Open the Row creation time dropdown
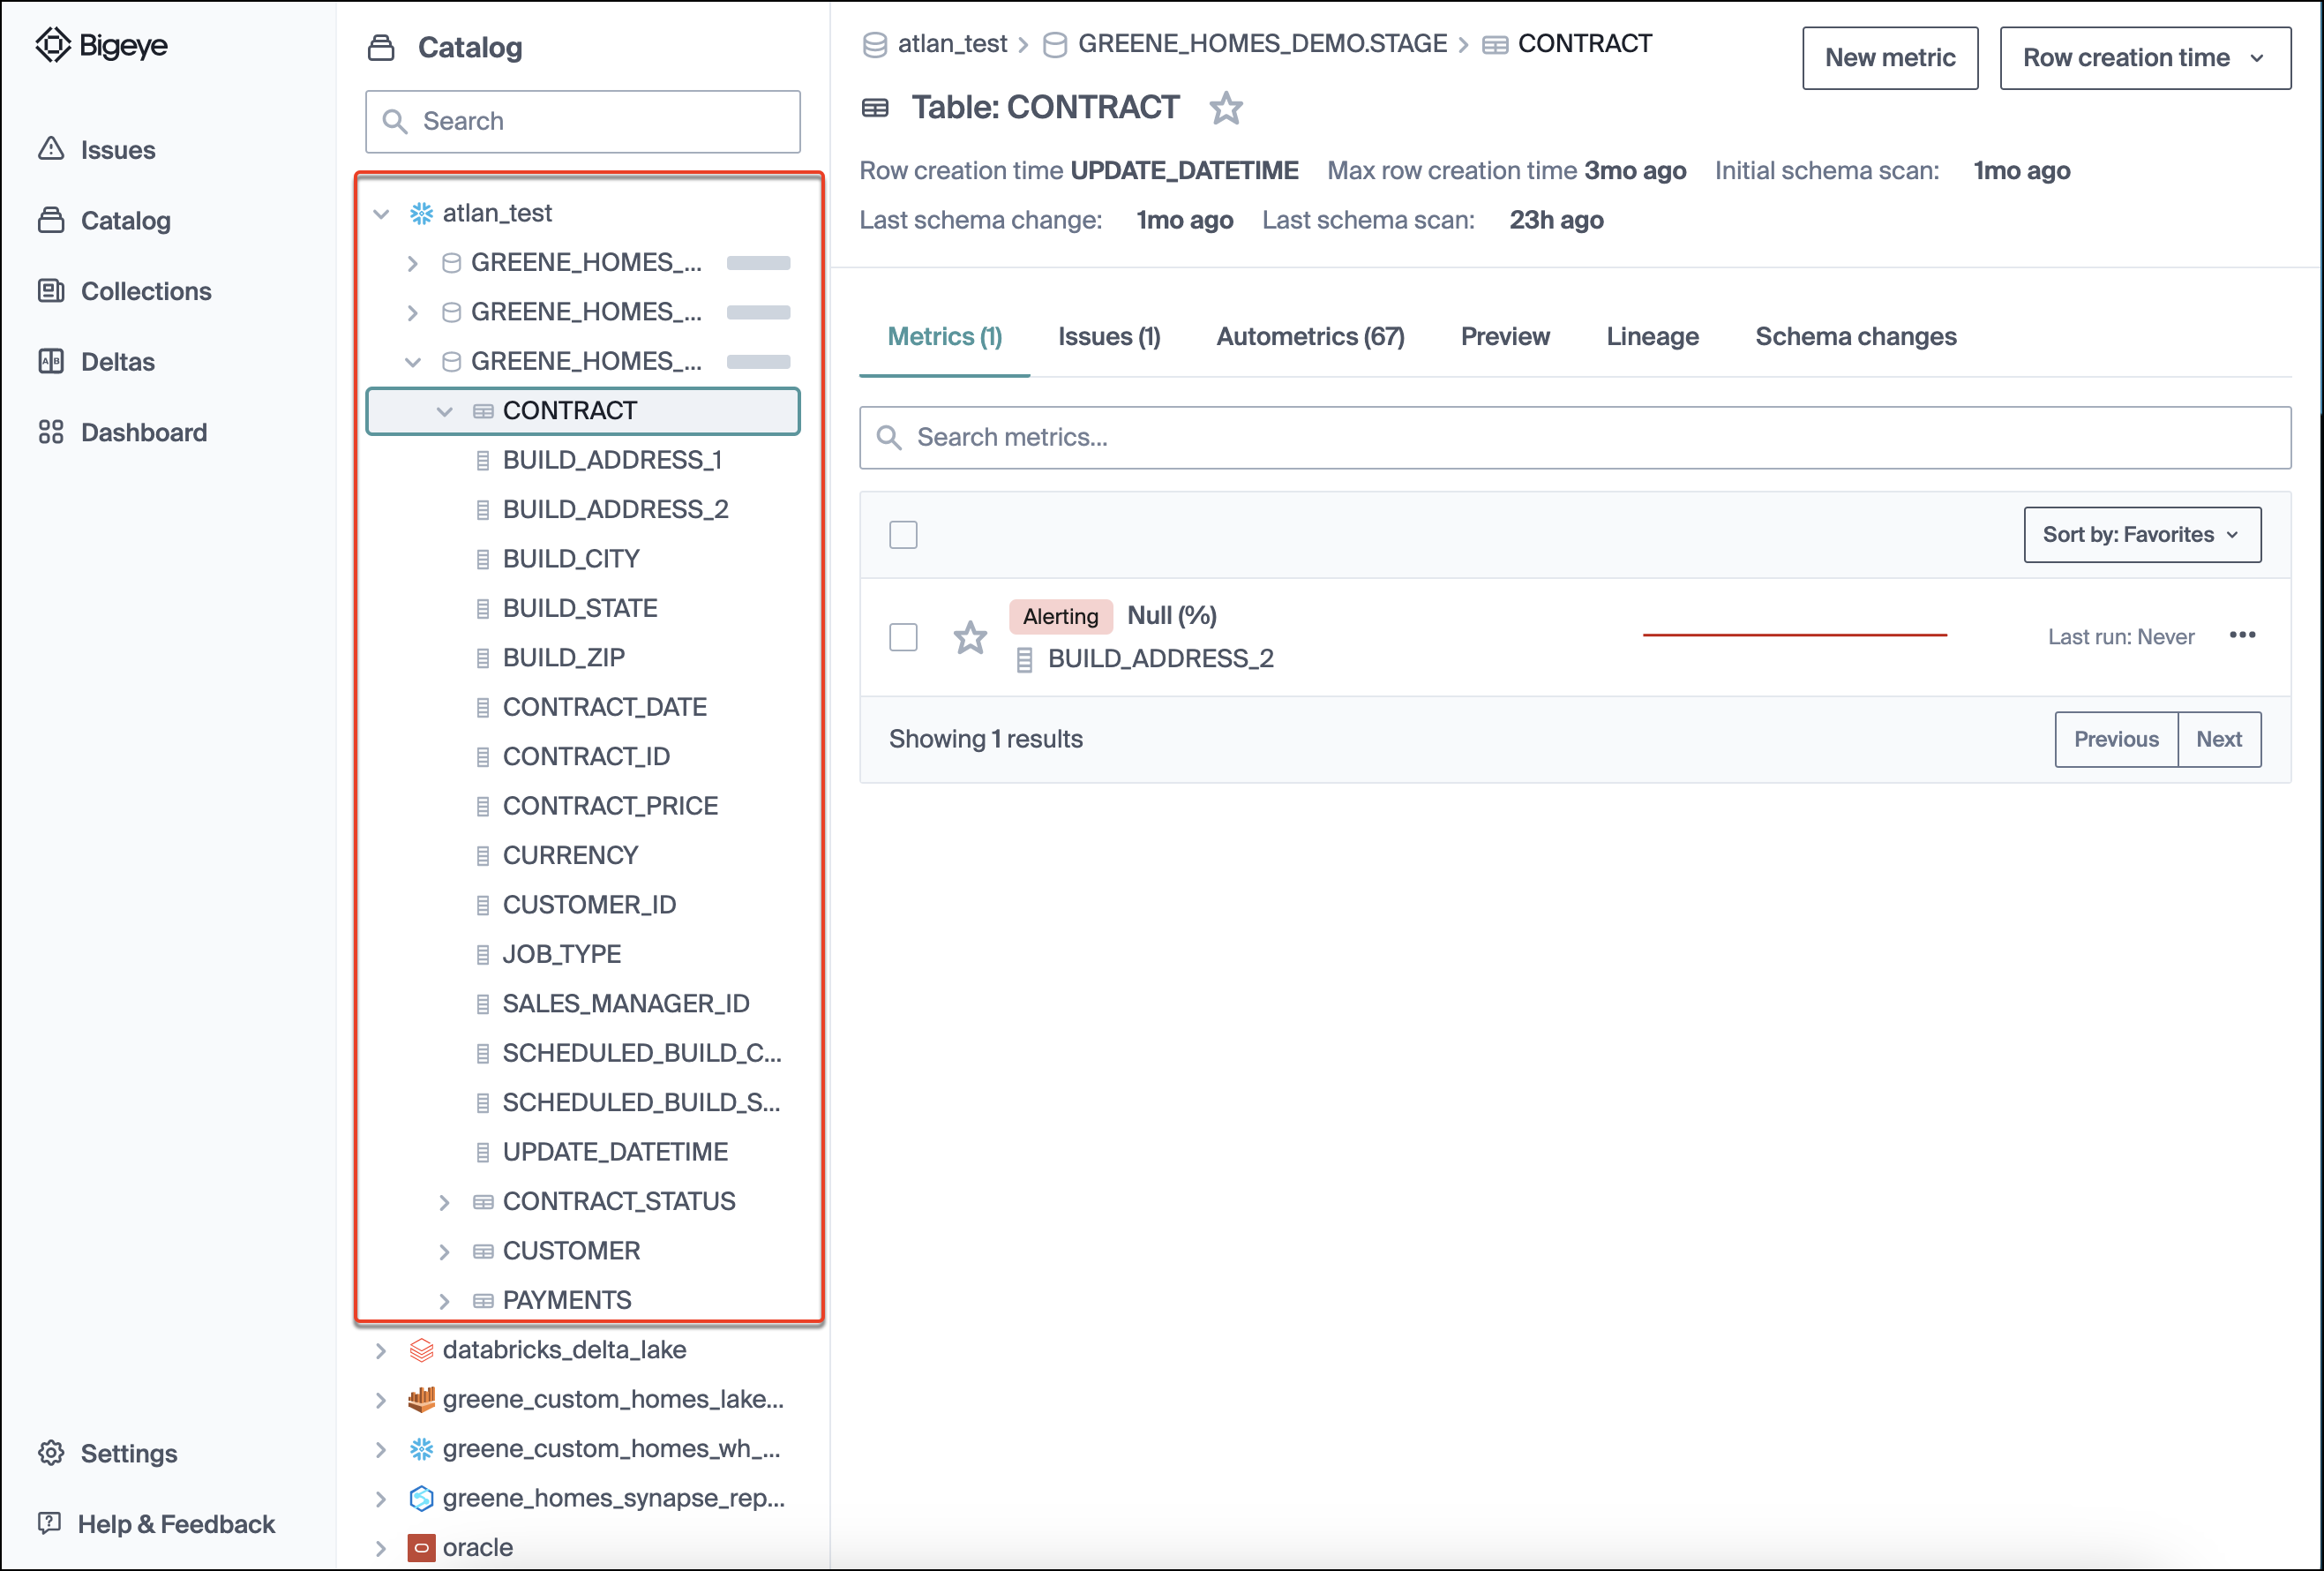The image size is (2324, 1571). coord(2144,58)
